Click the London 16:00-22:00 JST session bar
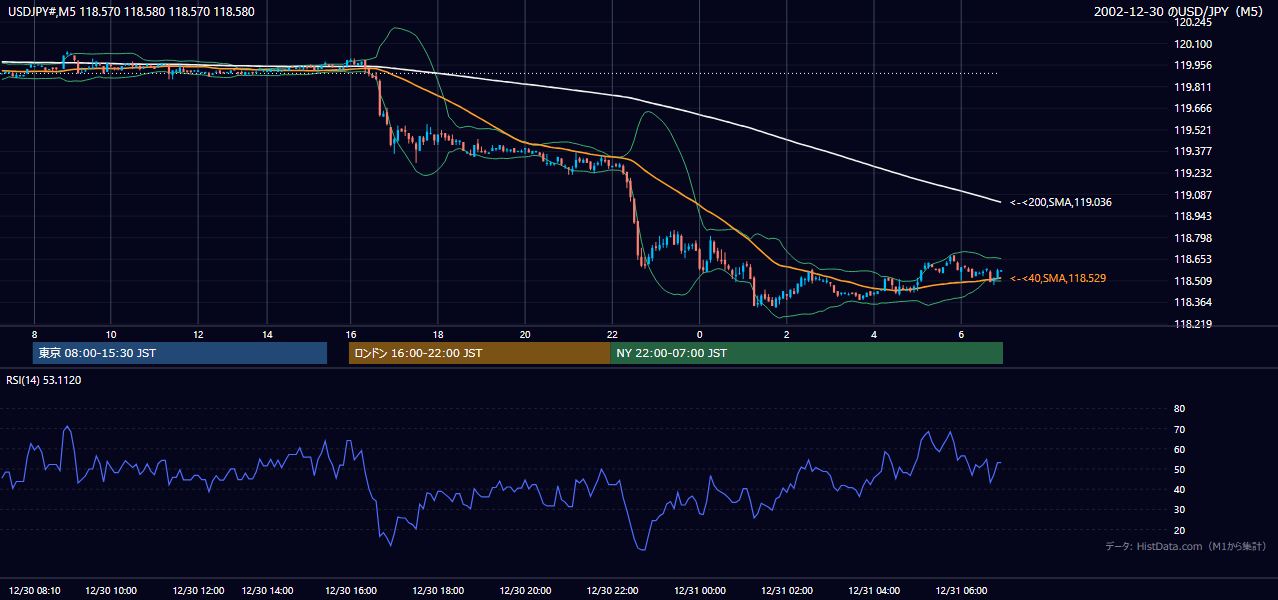 pyautogui.click(x=479, y=353)
